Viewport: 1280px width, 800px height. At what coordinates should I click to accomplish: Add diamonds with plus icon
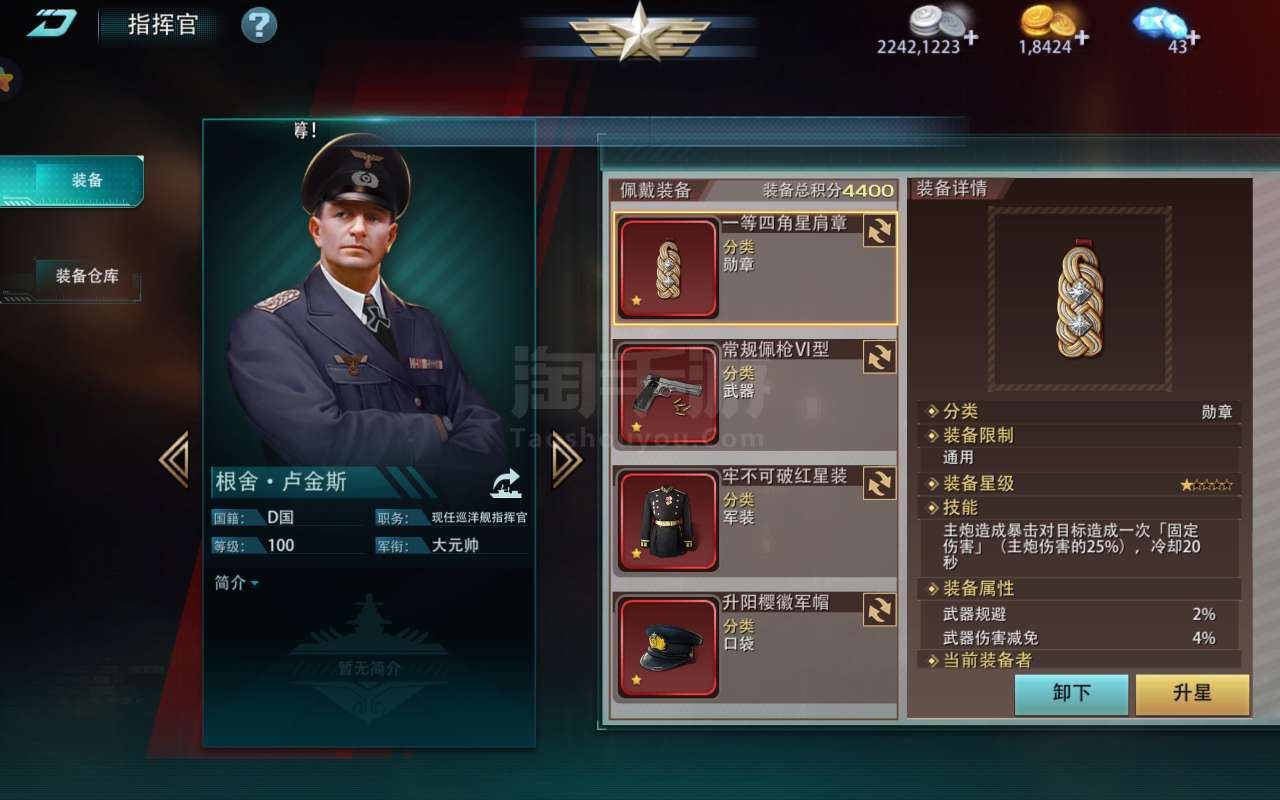point(1192,39)
